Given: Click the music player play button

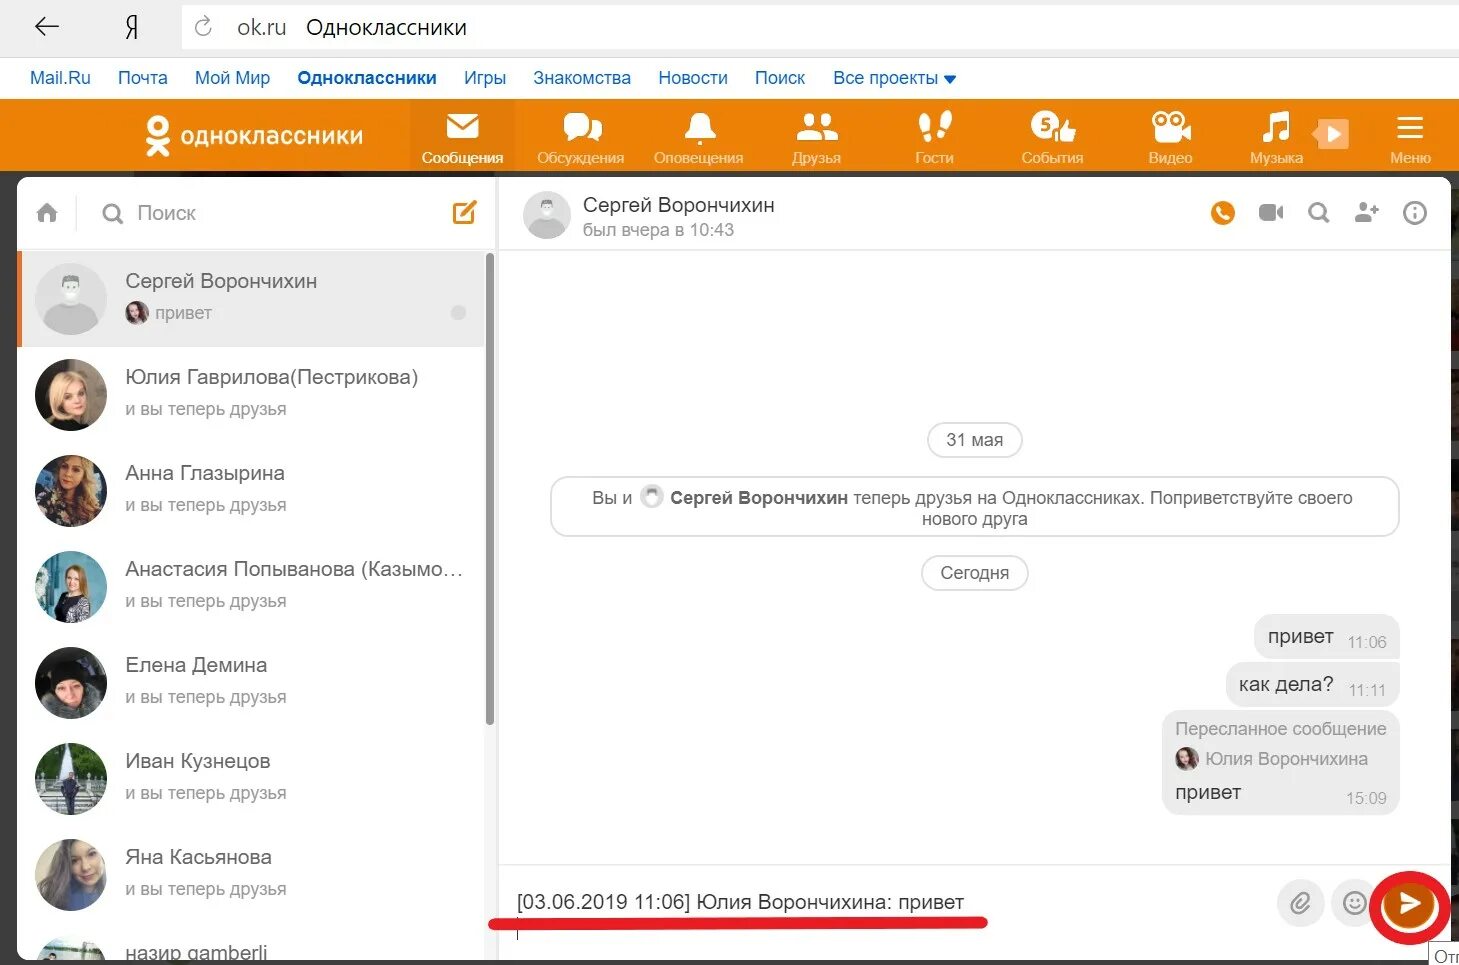Looking at the screenshot, I should click(x=1332, y=133).
